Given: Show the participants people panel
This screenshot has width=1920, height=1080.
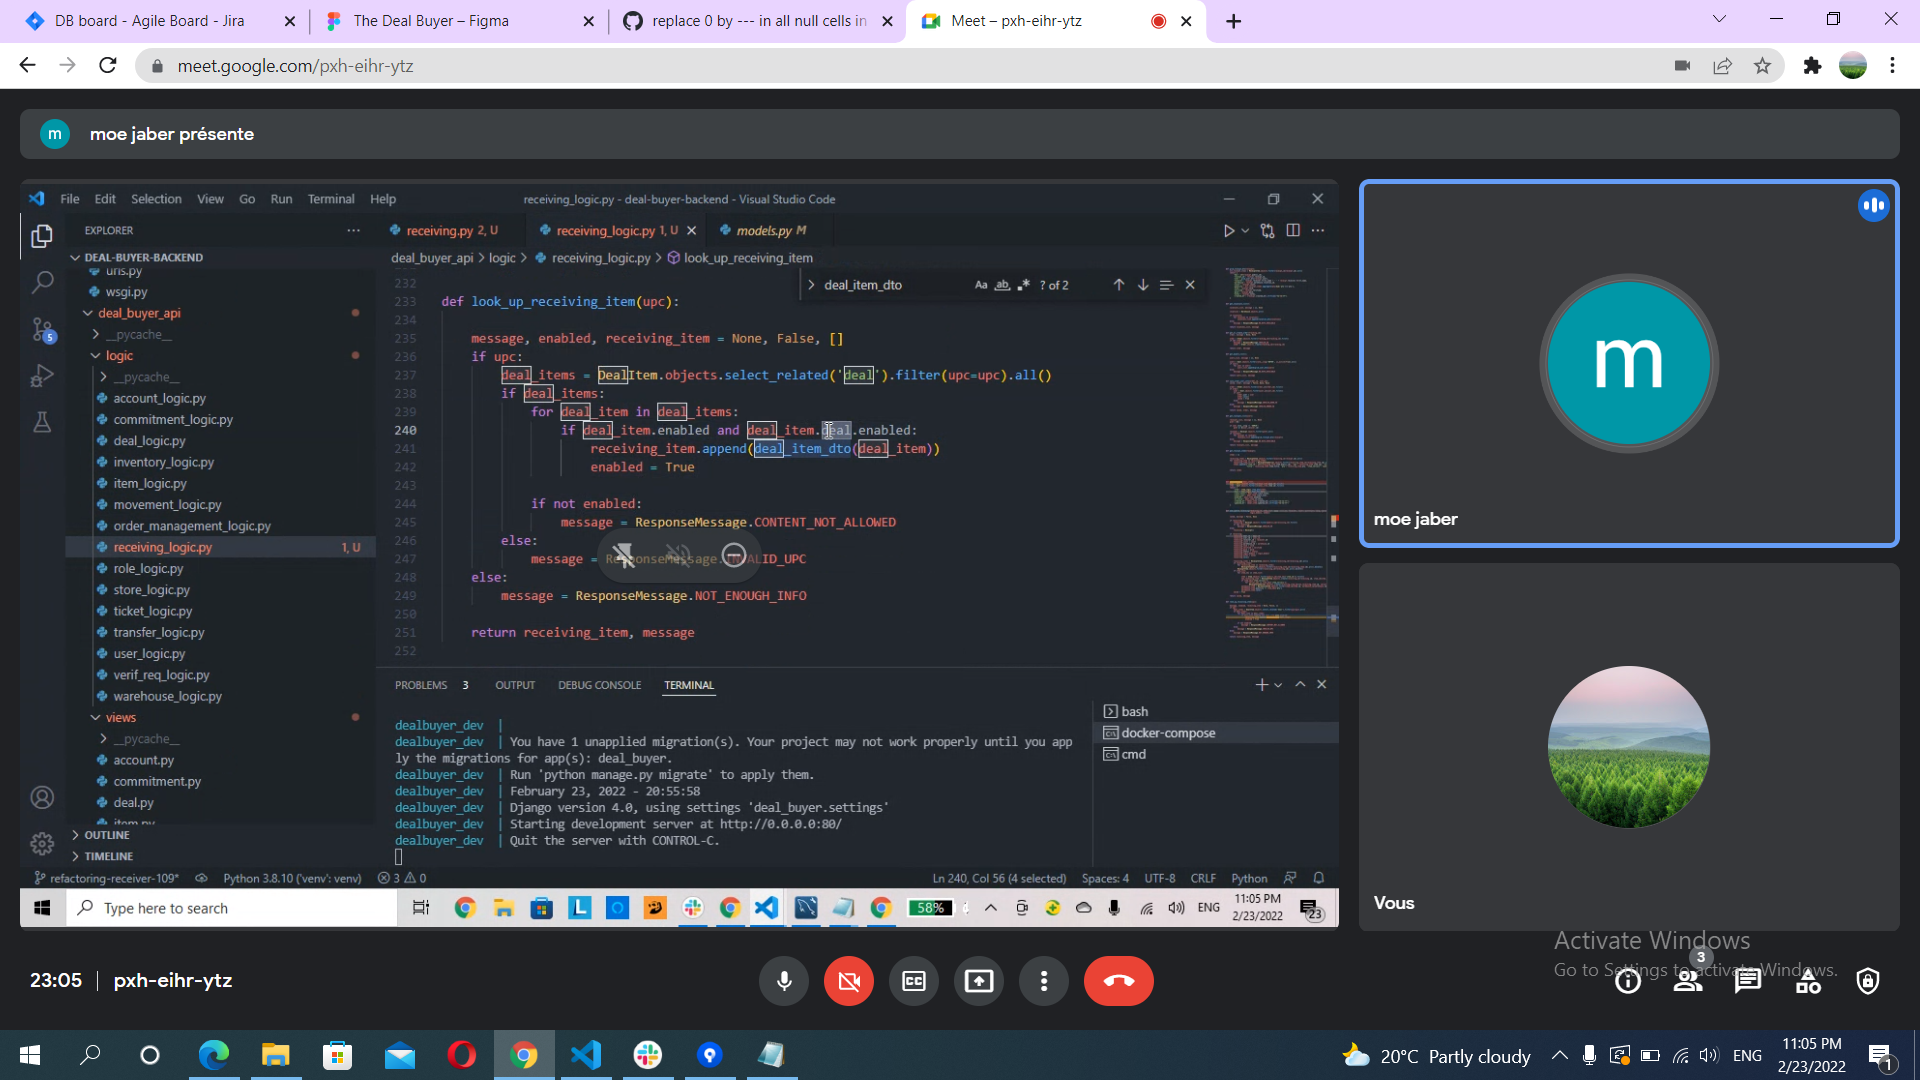Looking at the screenshot, I should (1688, 981).
